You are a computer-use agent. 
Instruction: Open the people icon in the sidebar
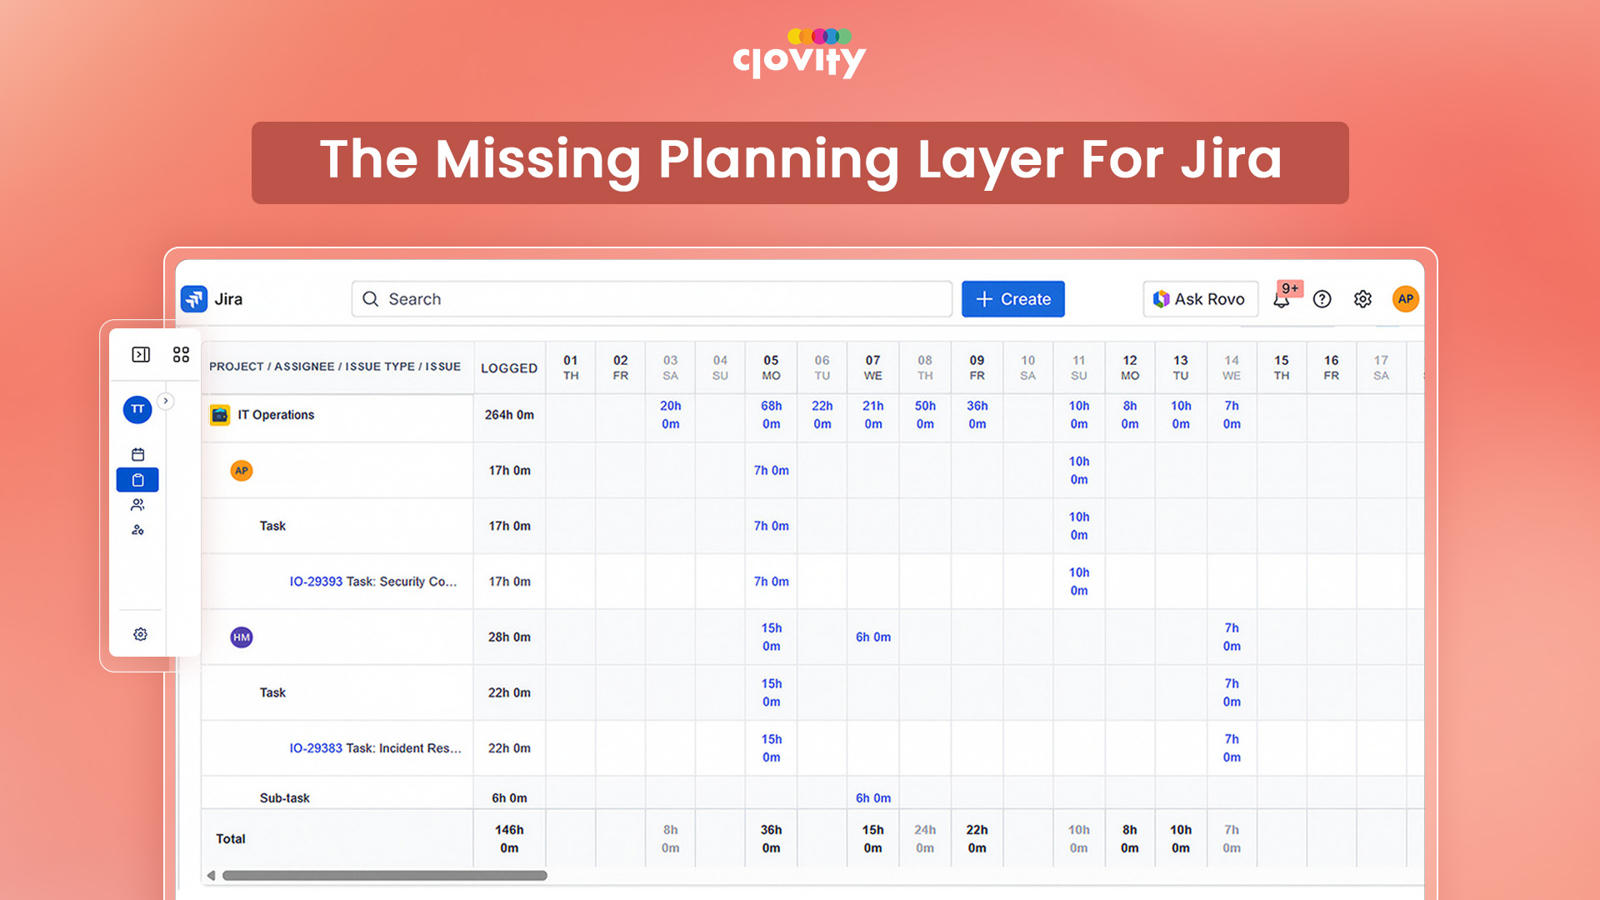(x=138, y=505)
